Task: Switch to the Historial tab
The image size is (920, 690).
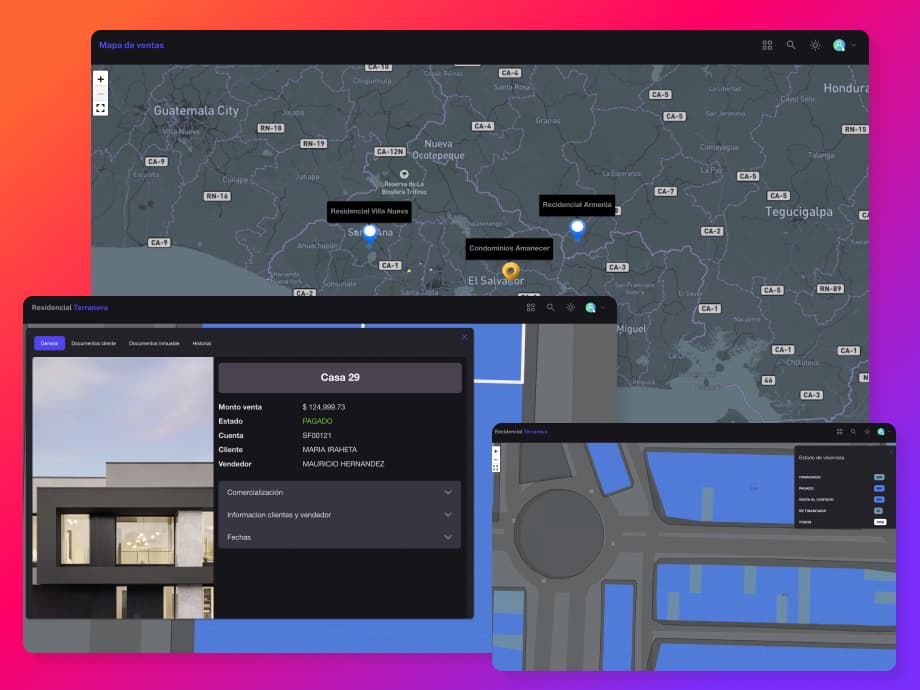Action: click(x=202, y=343)
